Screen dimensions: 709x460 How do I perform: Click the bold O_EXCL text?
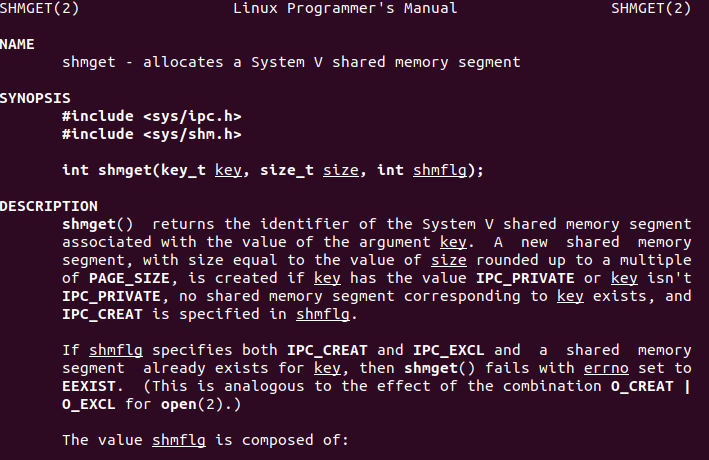[88, 404]
